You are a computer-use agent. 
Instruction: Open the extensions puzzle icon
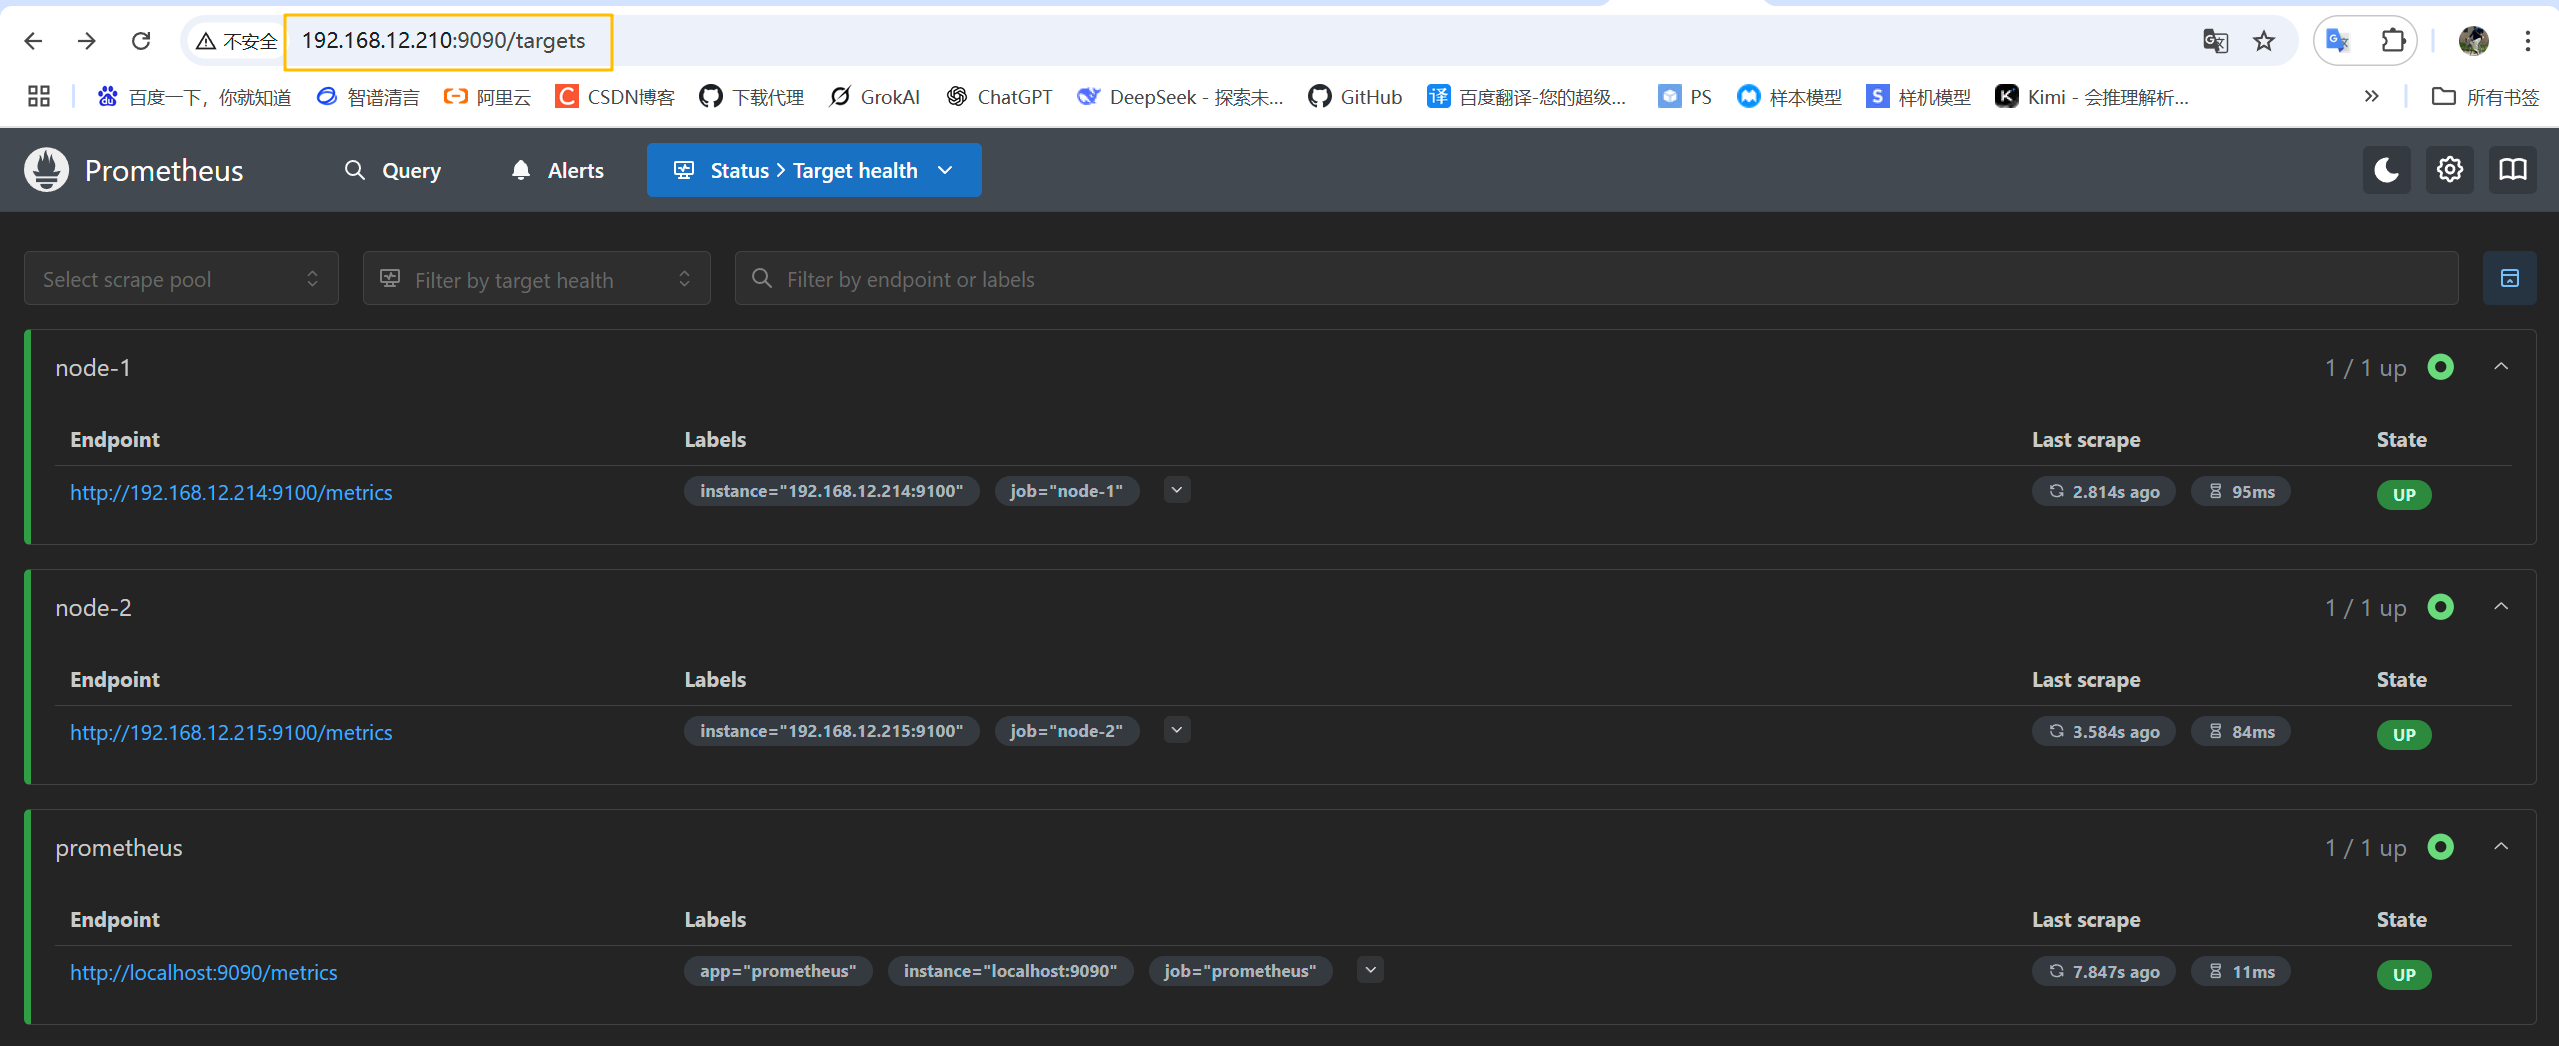(2393, 41)
